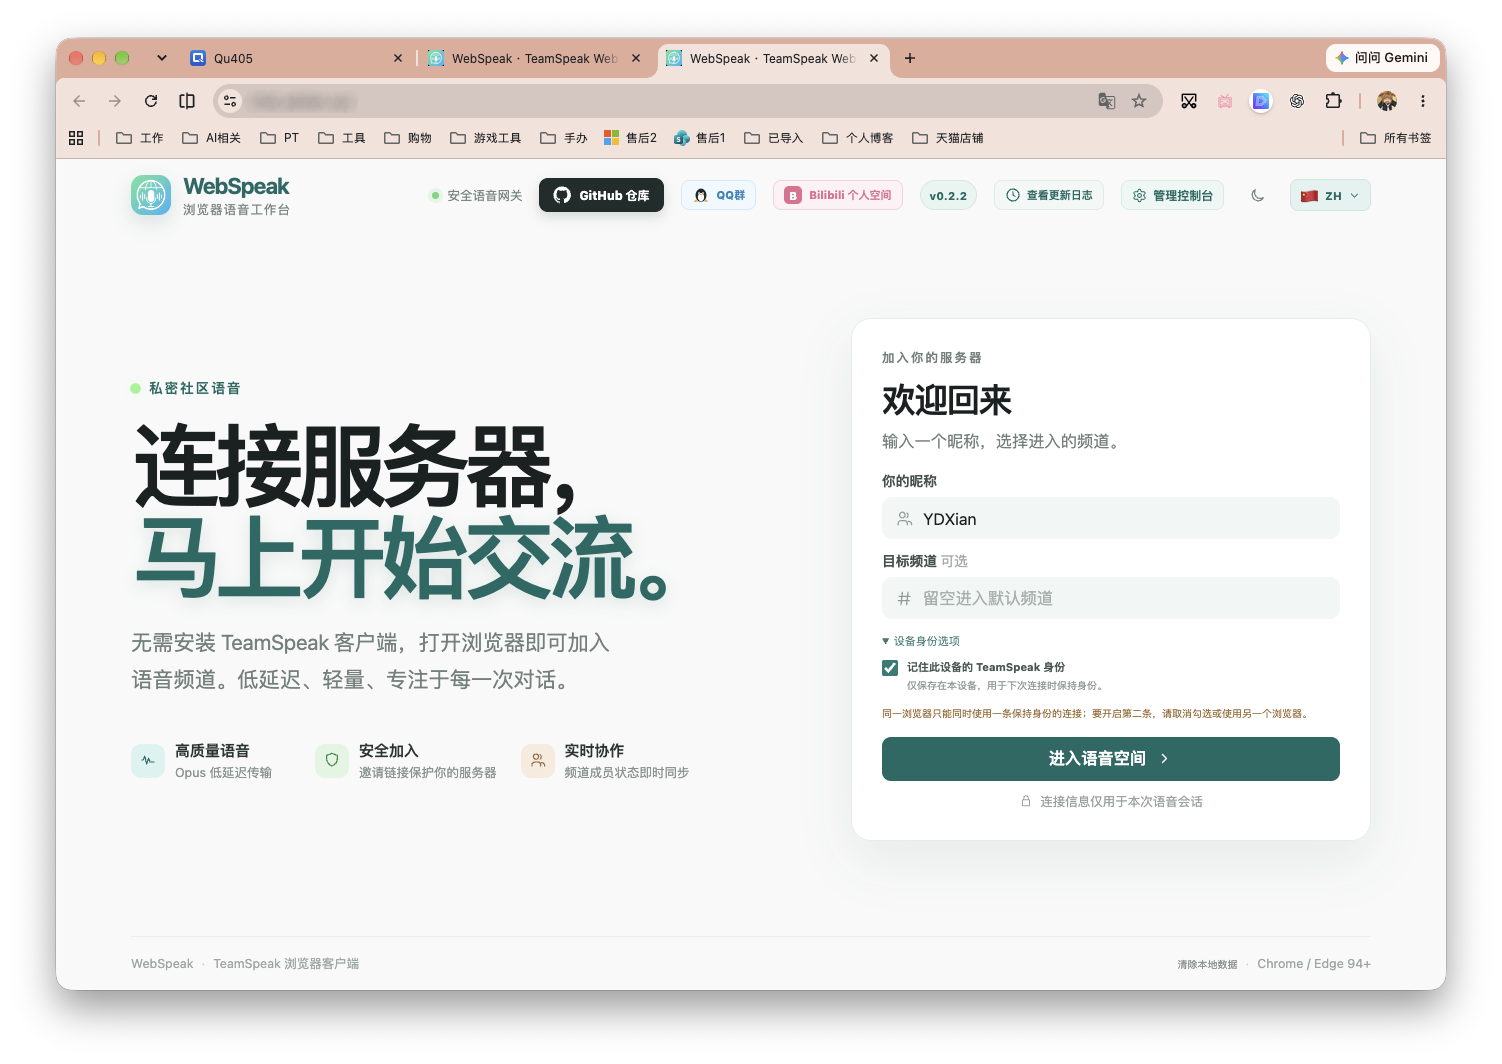Viewport: 1502px width, 1064px height.
Task: Click the 清除本地数据 footer link
Action: (1207, 965)
